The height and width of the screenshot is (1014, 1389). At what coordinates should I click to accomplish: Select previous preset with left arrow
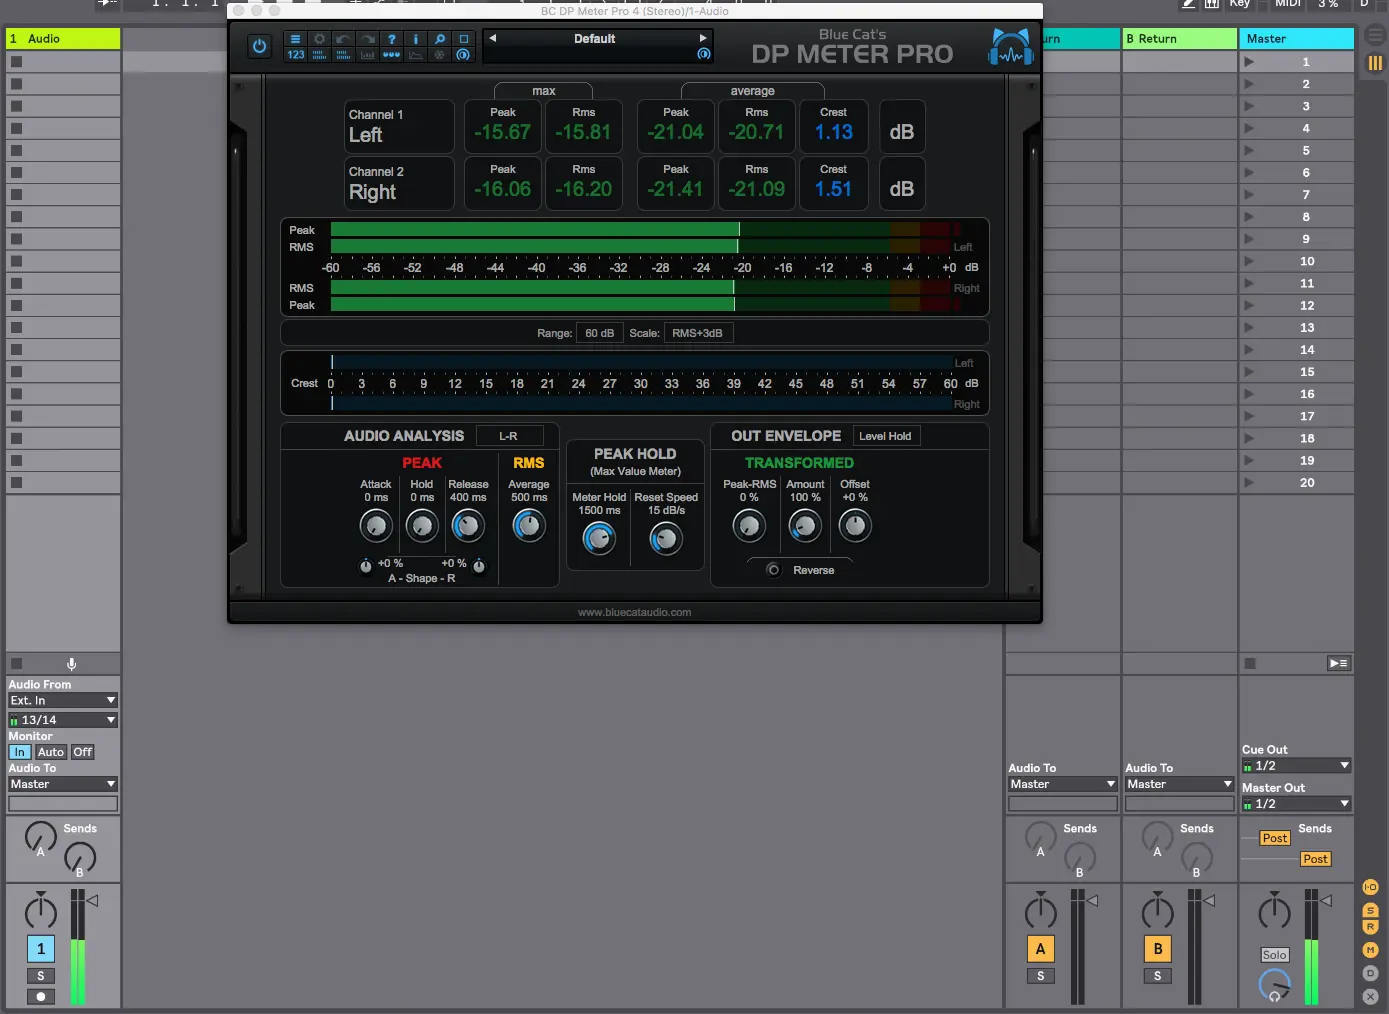[x=493, y=38]
